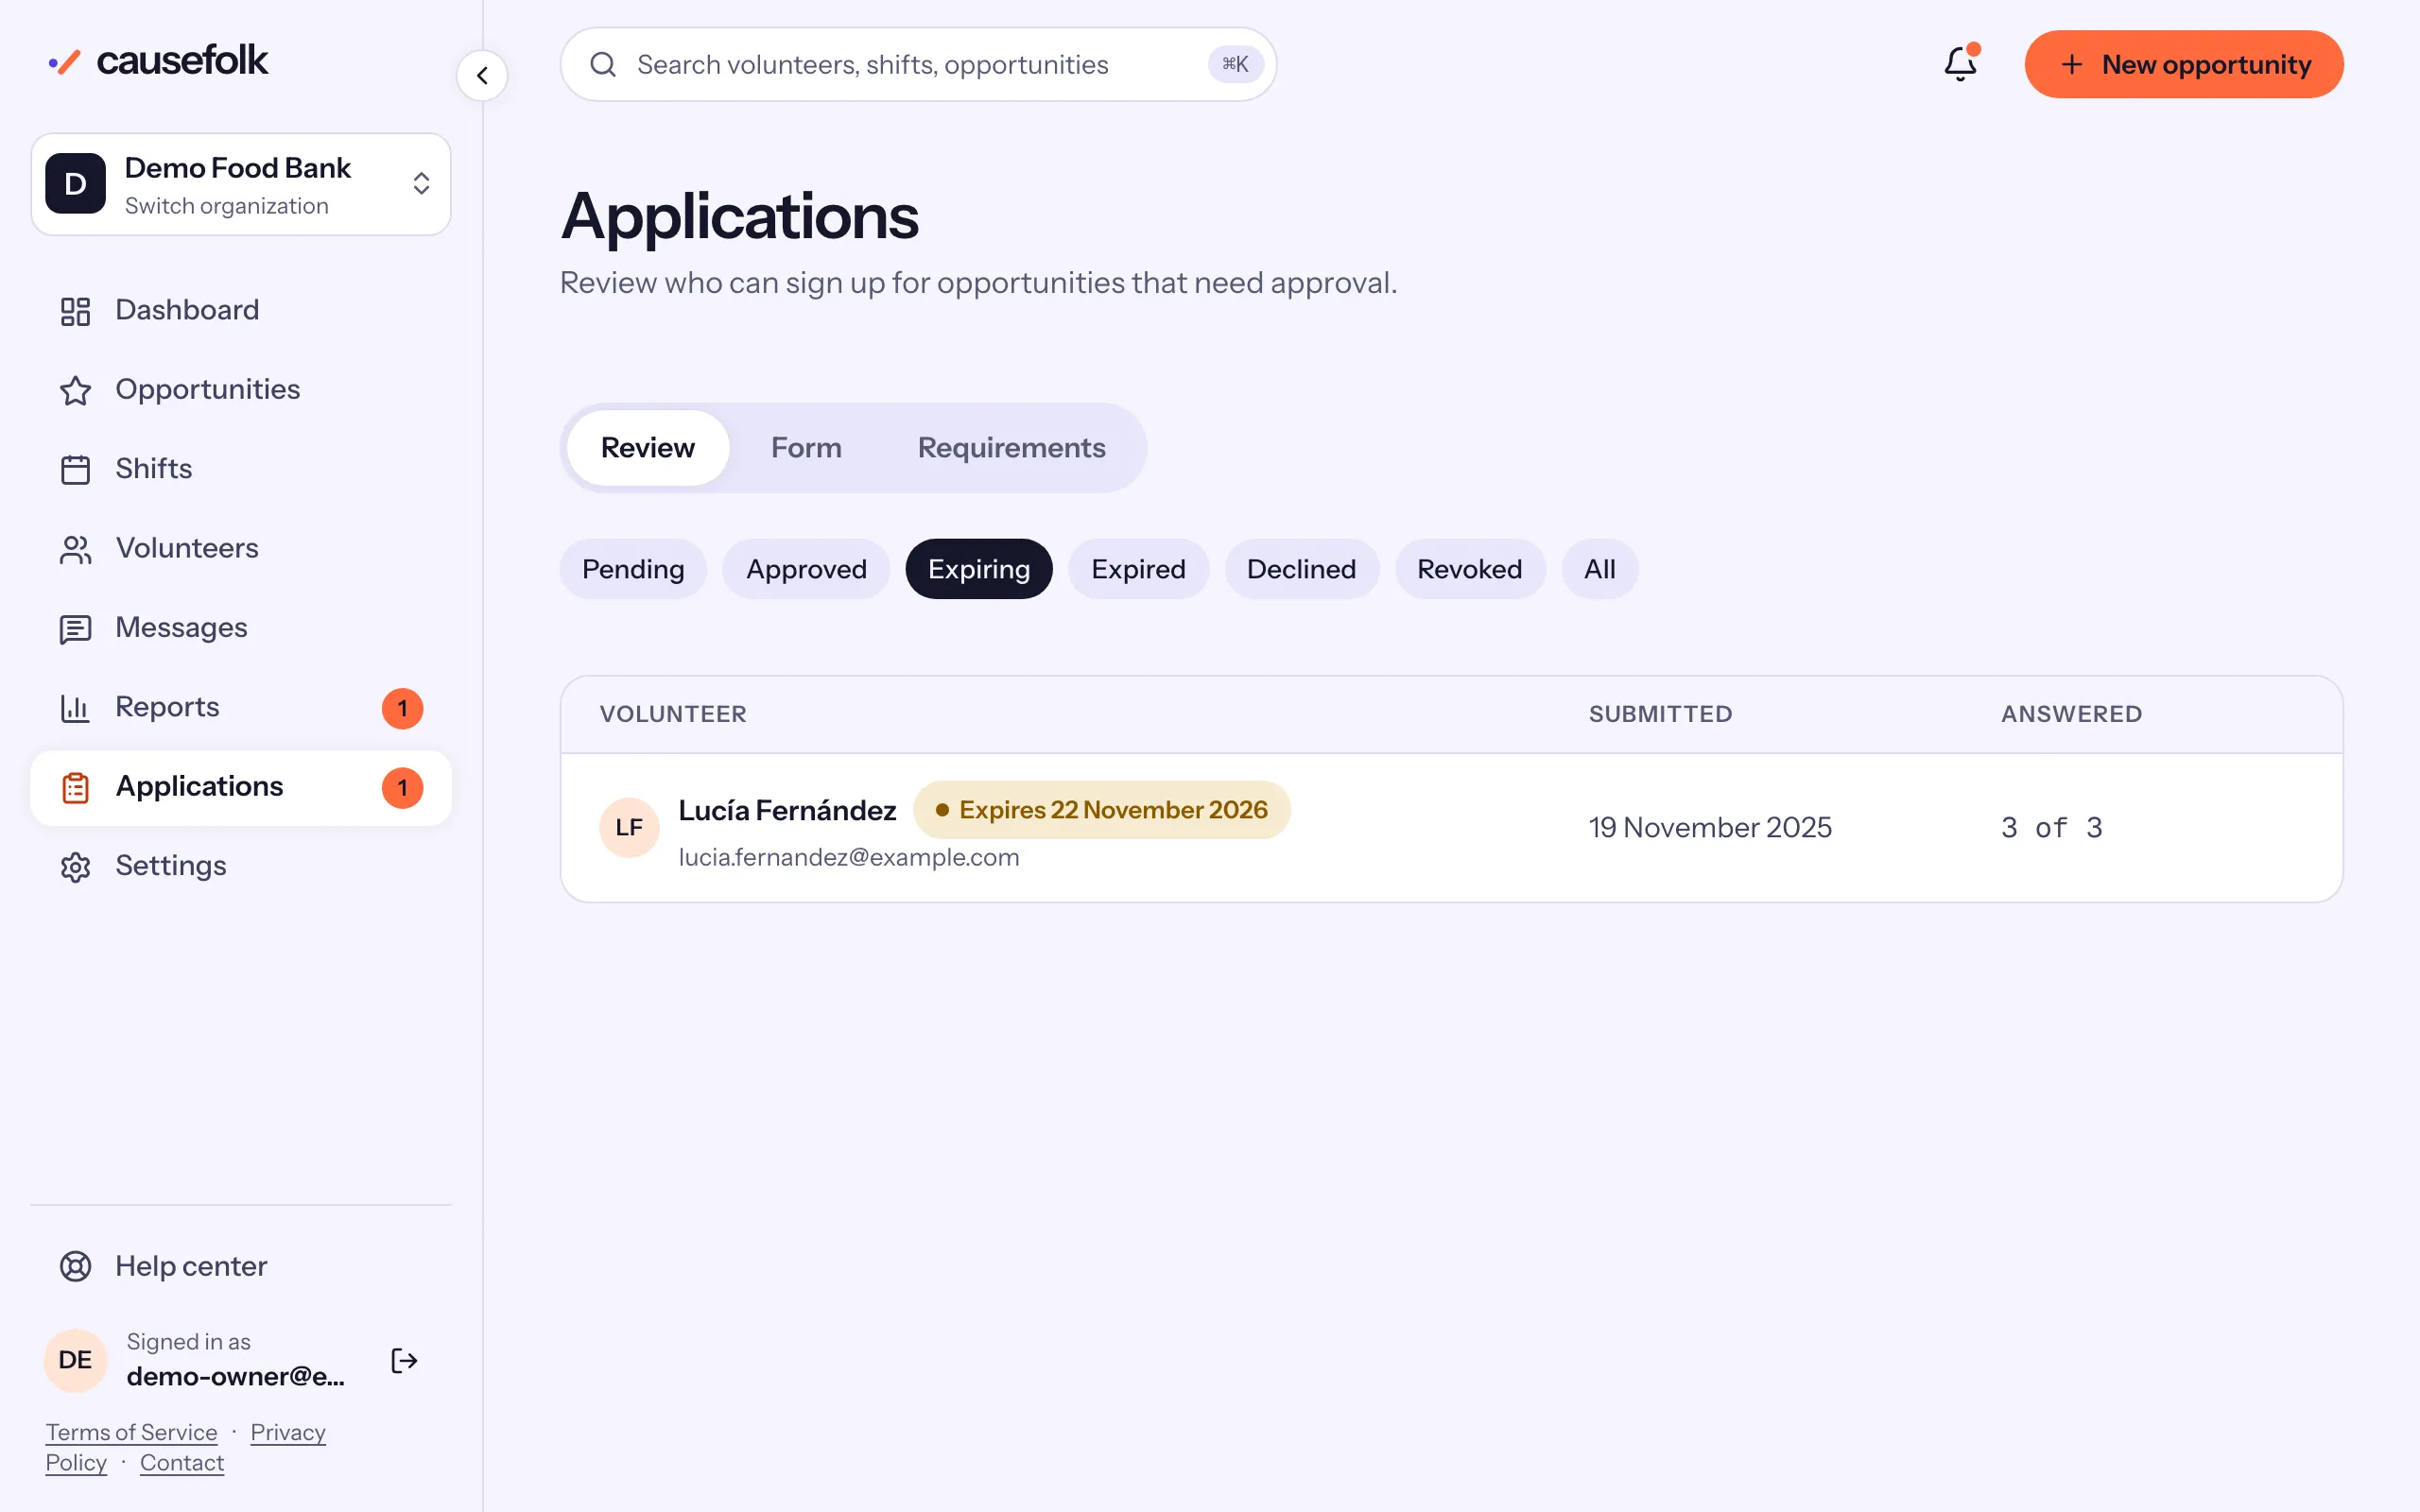Click the Applications clipboard icon
Image resolution: width=2420 pixels, height=1512 pixels.
75,787
